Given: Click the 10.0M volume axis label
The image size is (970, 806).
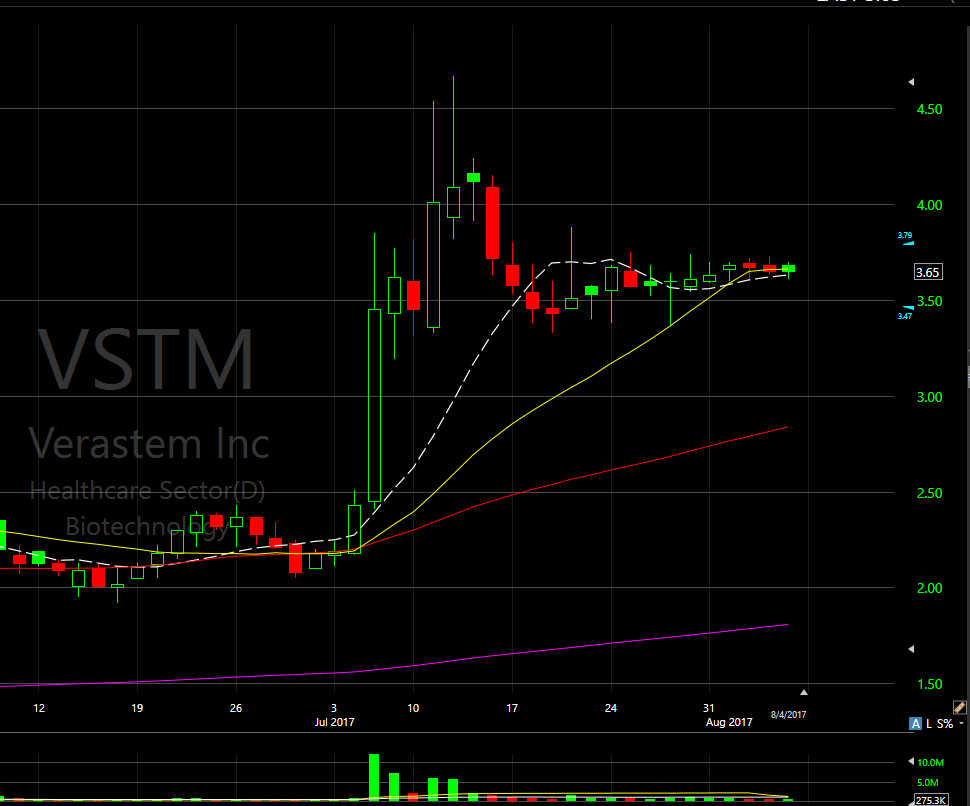Looking at the screenshot, I should pyautogui.click(x=930, y=763).
